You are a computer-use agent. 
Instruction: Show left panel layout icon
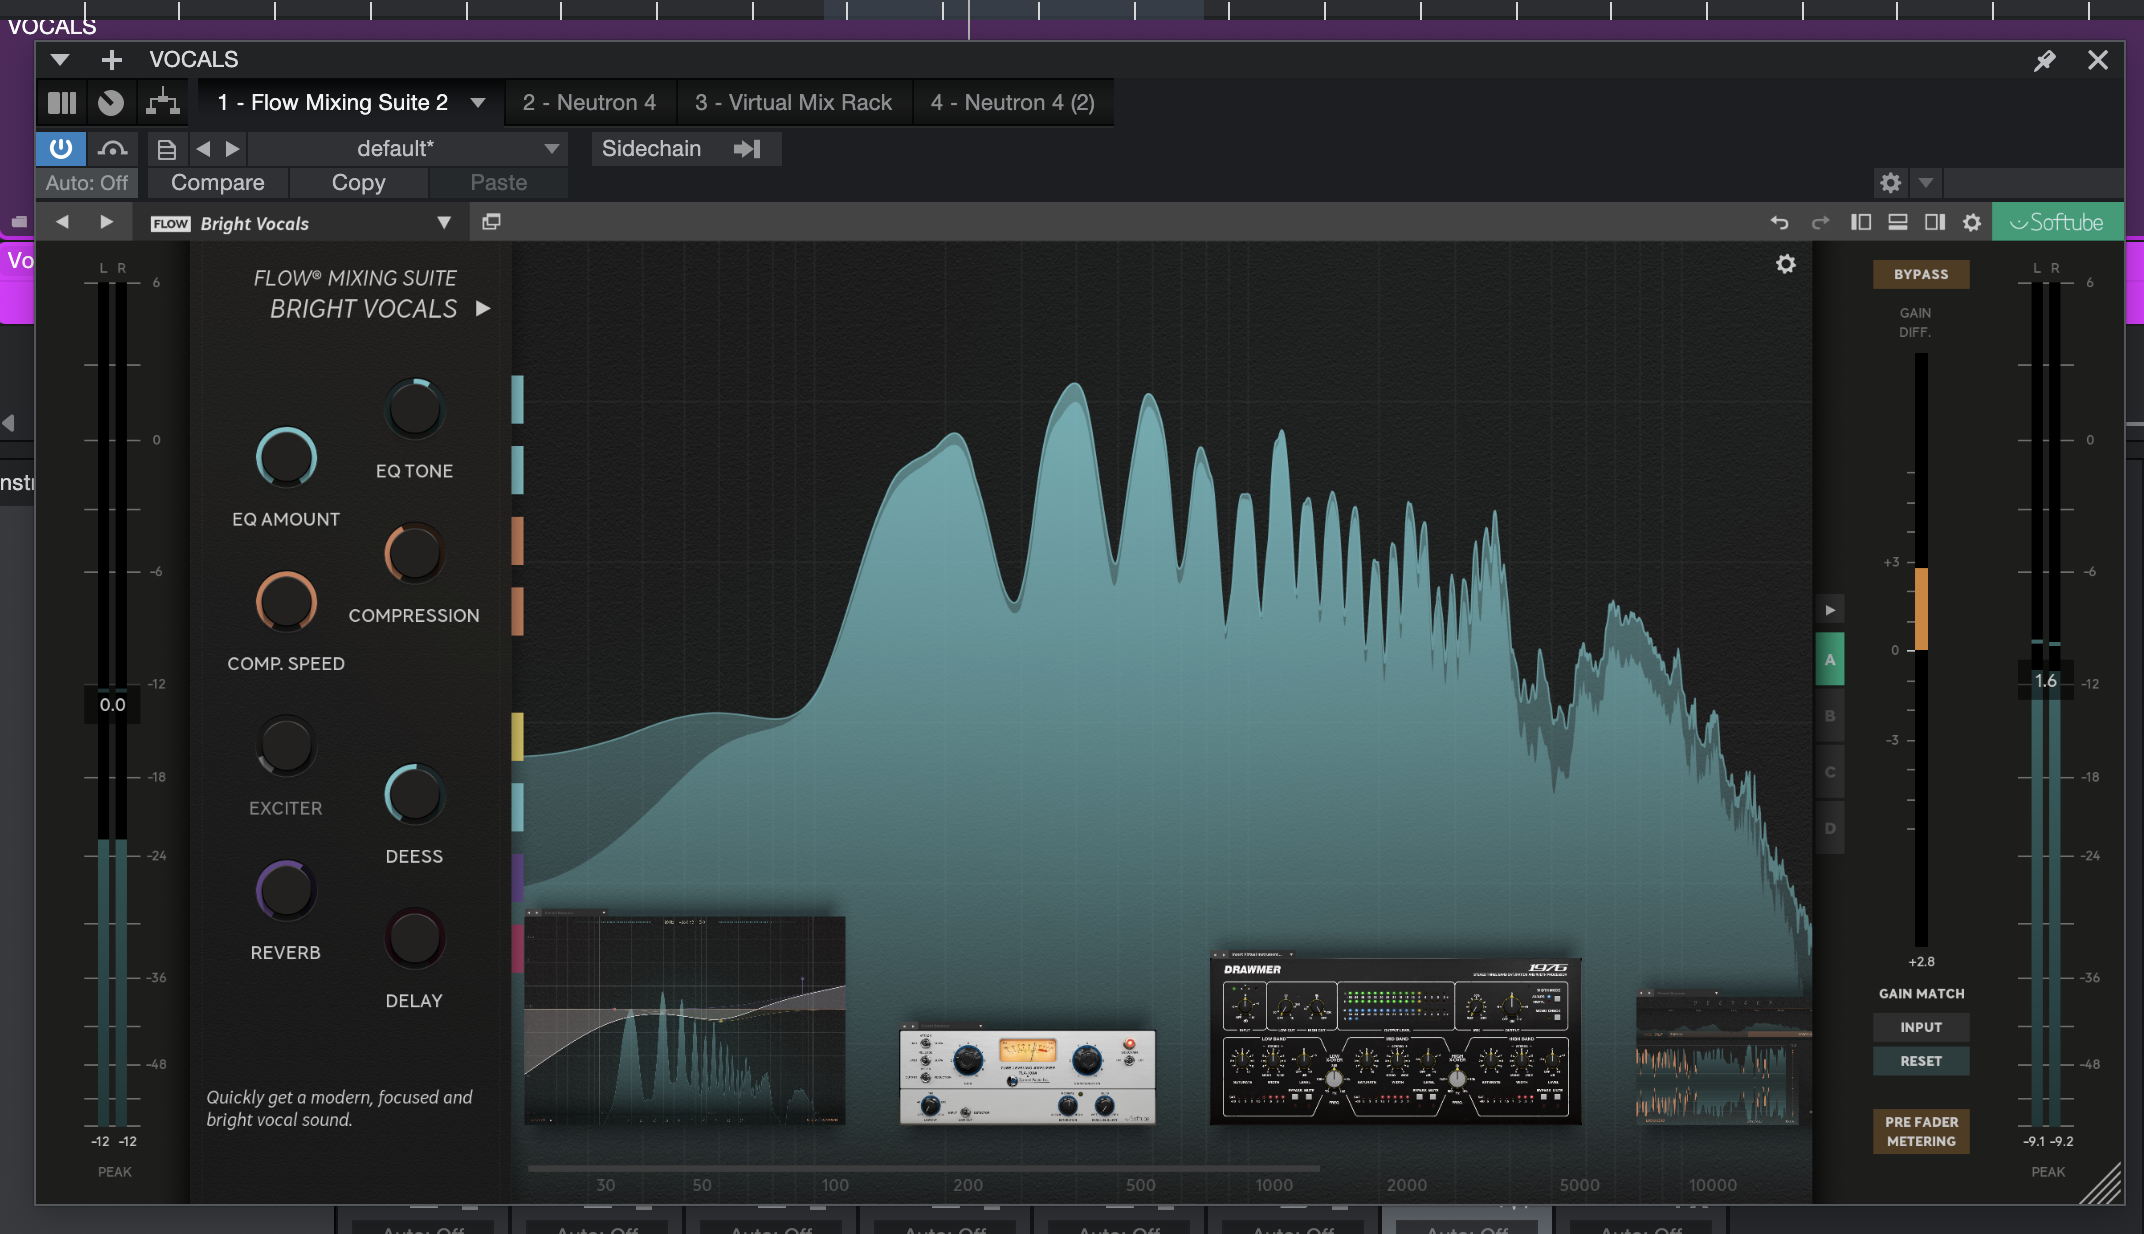click(x=1860, y=222)
